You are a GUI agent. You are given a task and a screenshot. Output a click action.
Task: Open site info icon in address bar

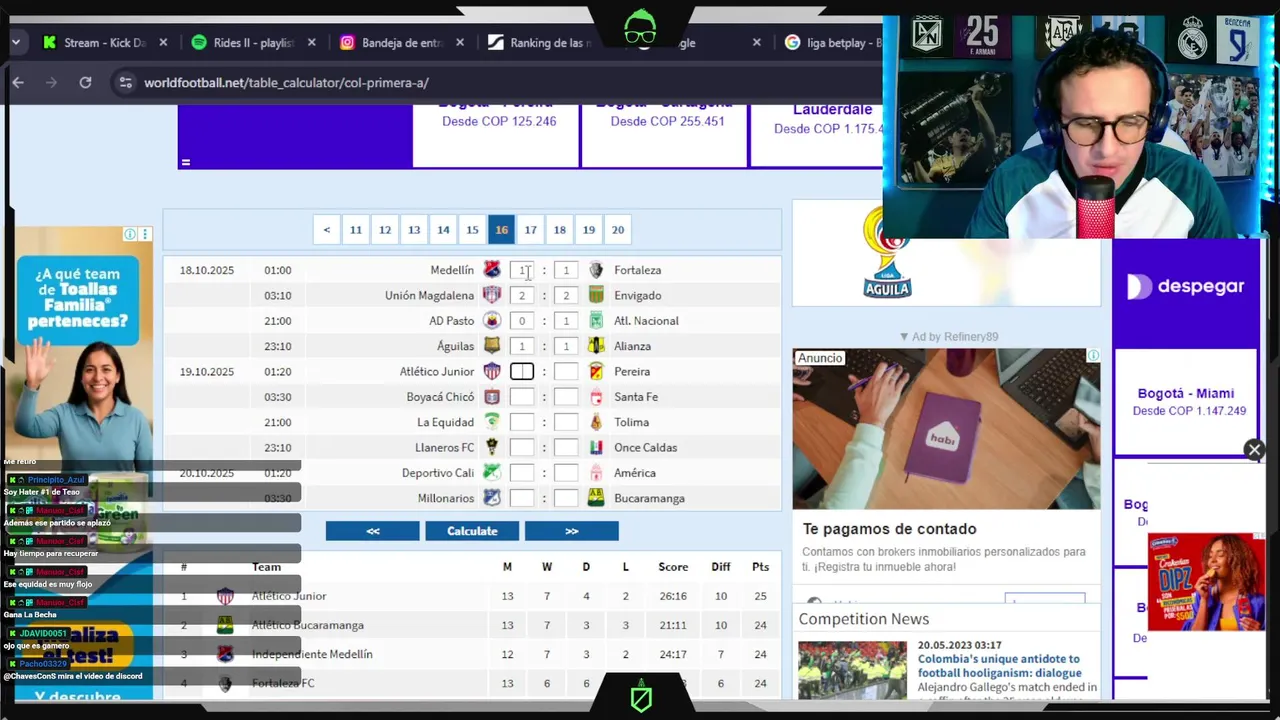125,83
